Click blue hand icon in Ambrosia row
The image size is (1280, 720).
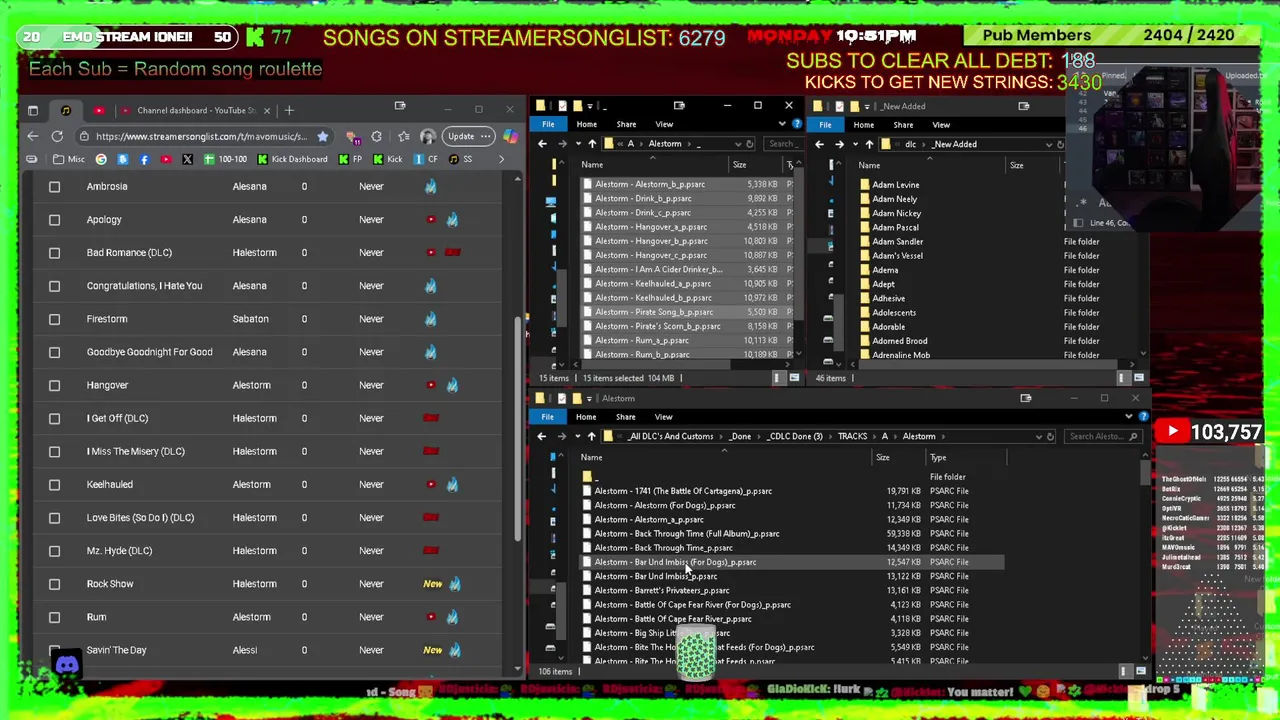click(430, 186)
